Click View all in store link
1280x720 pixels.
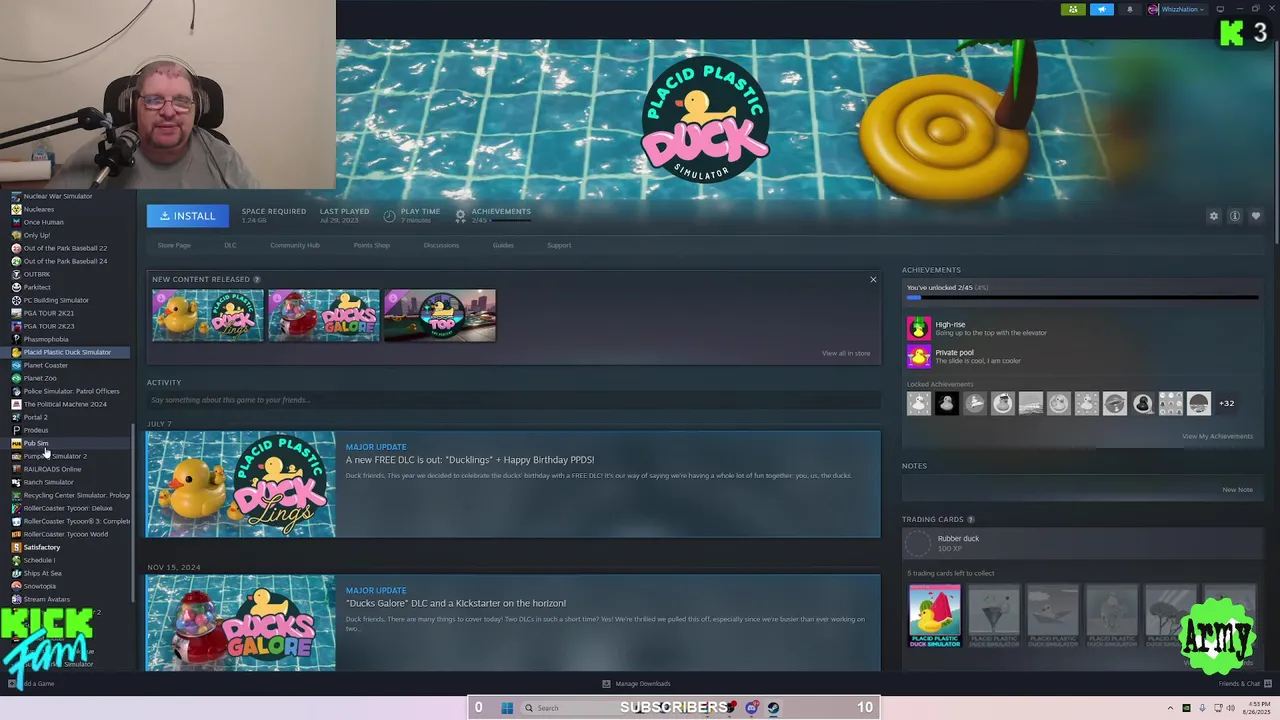(846, 353)
